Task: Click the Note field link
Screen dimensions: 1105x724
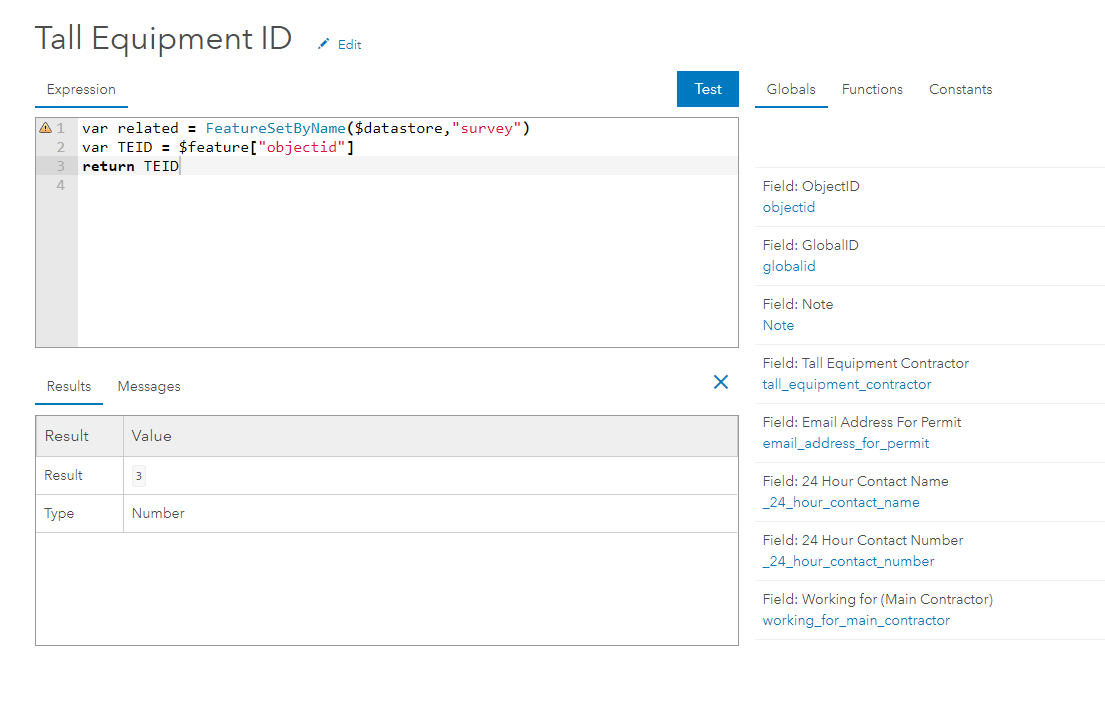Action: pos(778,326)
